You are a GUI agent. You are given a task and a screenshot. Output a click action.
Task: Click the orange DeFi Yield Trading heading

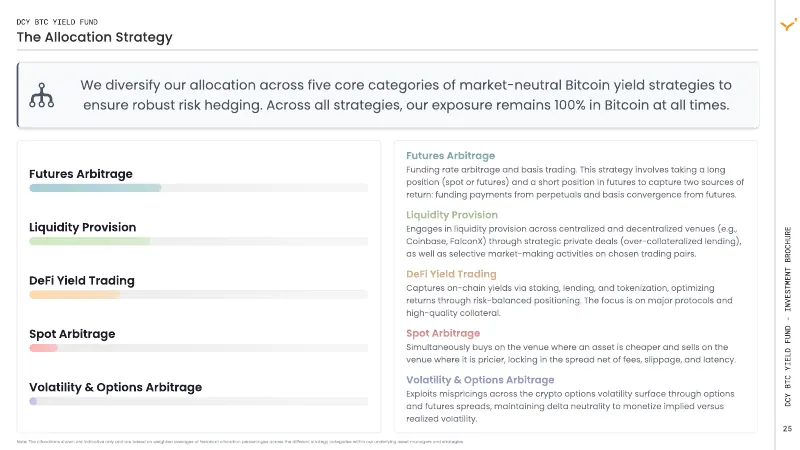click(451, 274)
